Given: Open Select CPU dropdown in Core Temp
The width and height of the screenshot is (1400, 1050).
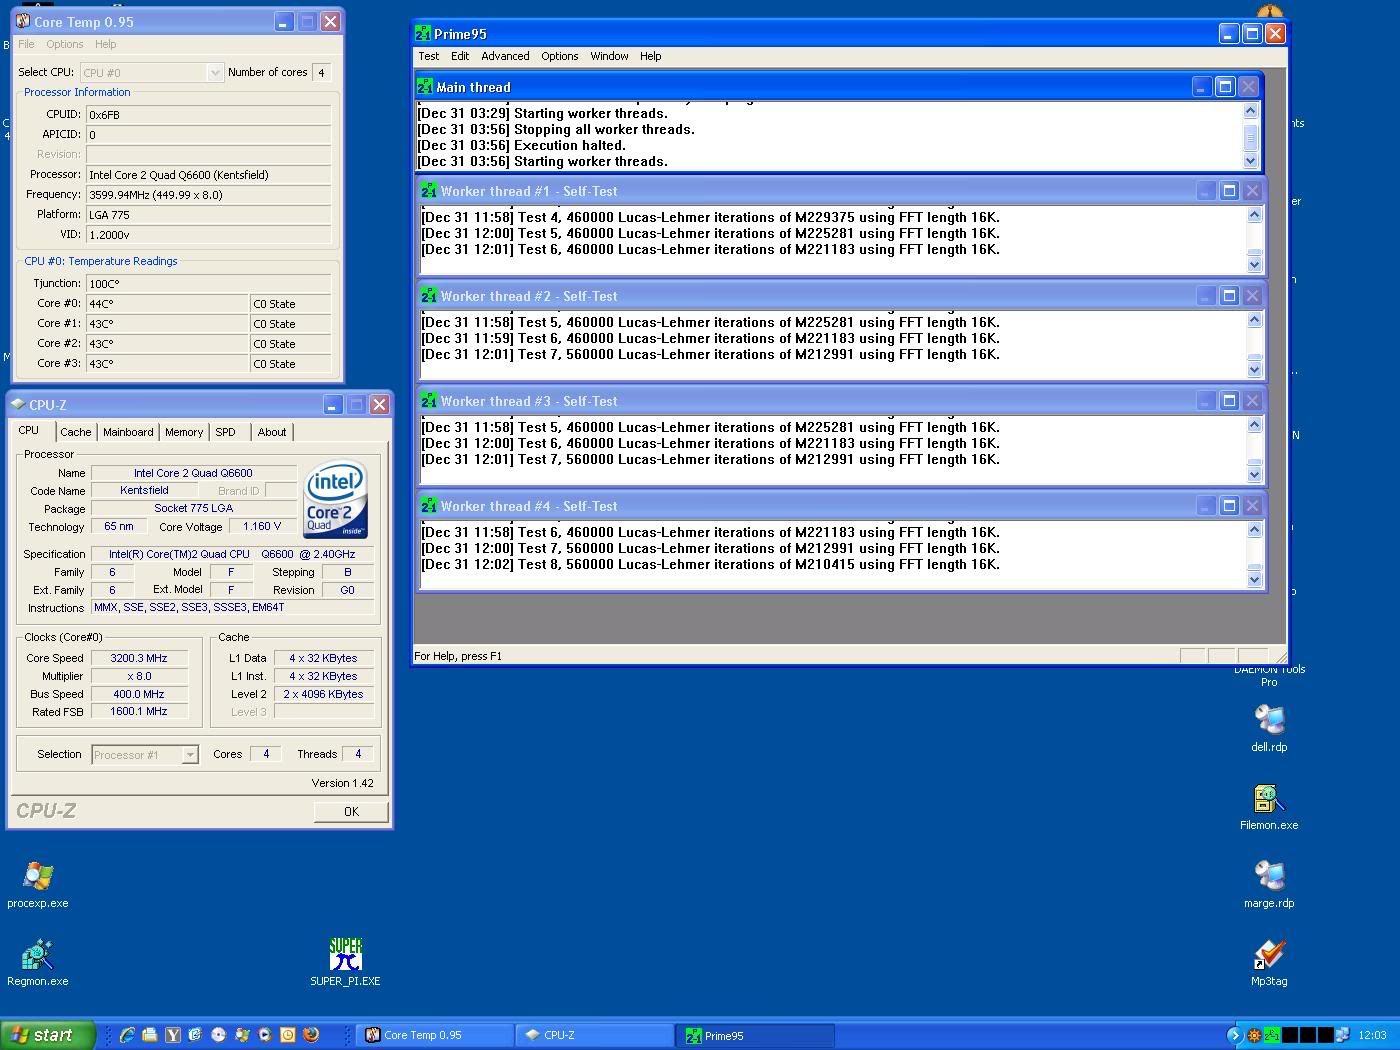Looking at the screenshot, I should [214, 72].
